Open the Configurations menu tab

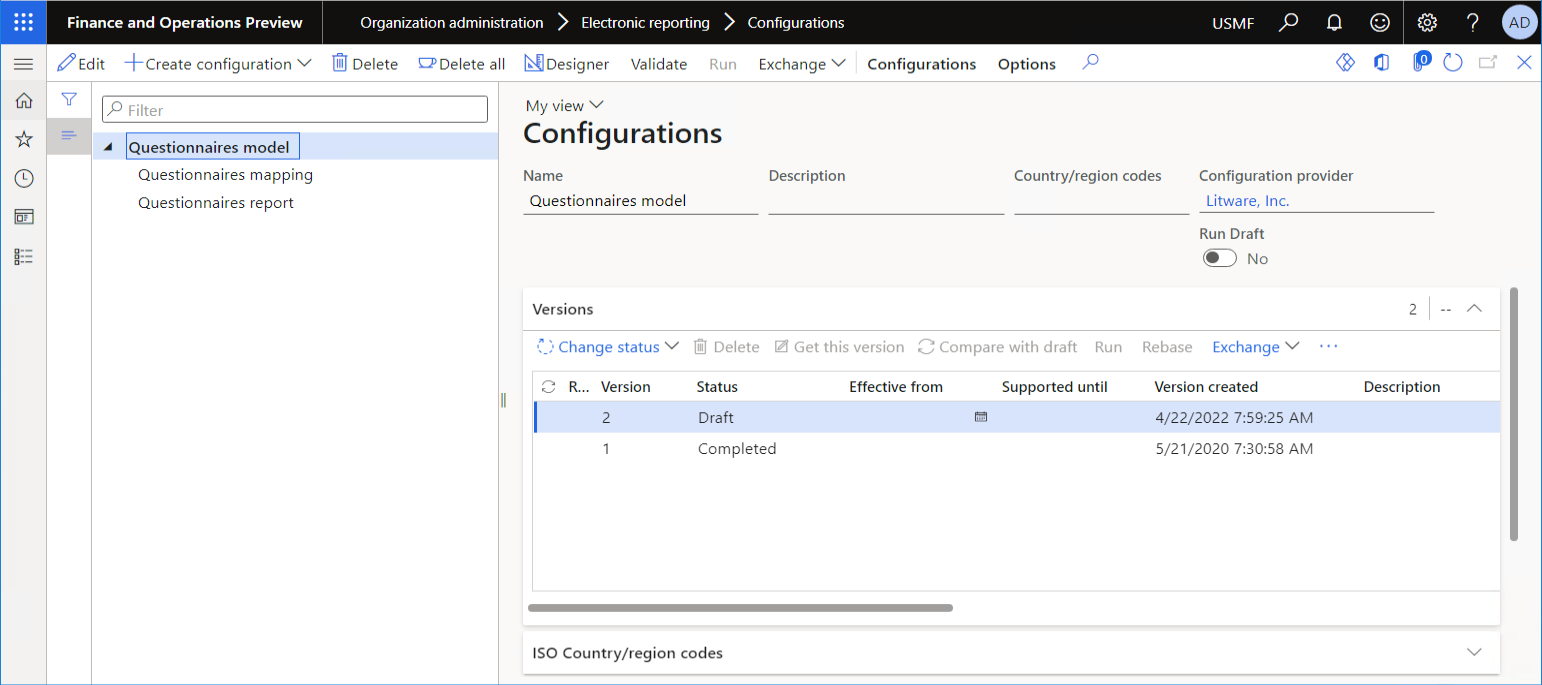[x=920, y=63]
